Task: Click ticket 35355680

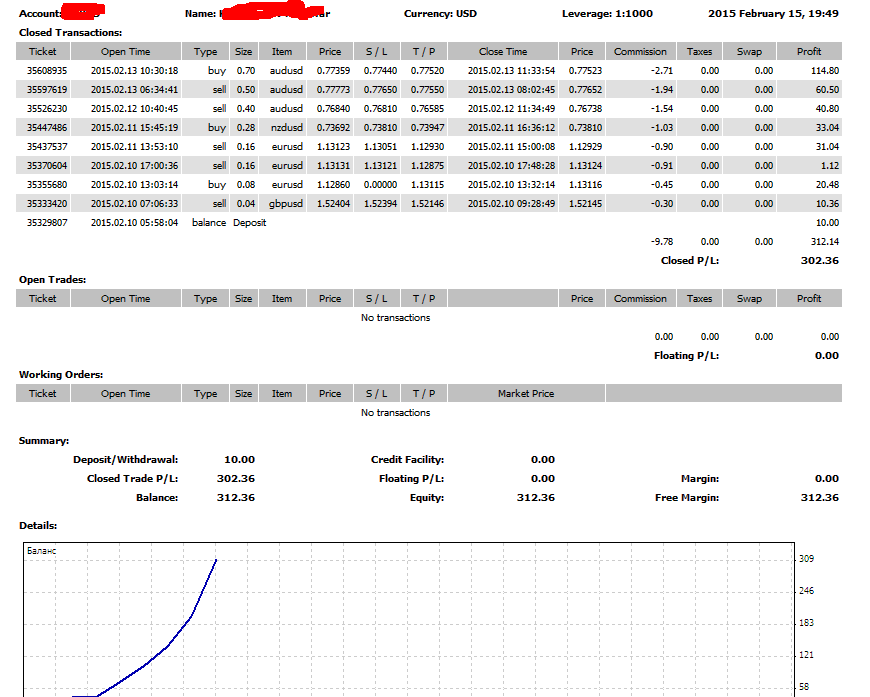Action: tap(47, 184)
